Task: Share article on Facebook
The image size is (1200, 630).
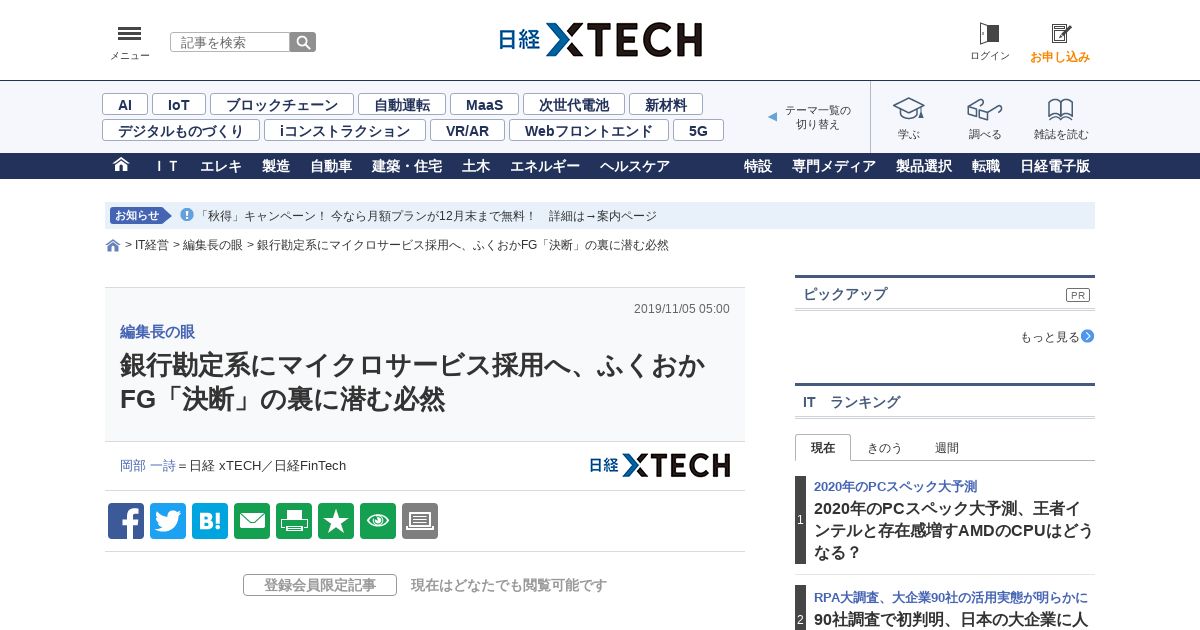Action: 126,521
